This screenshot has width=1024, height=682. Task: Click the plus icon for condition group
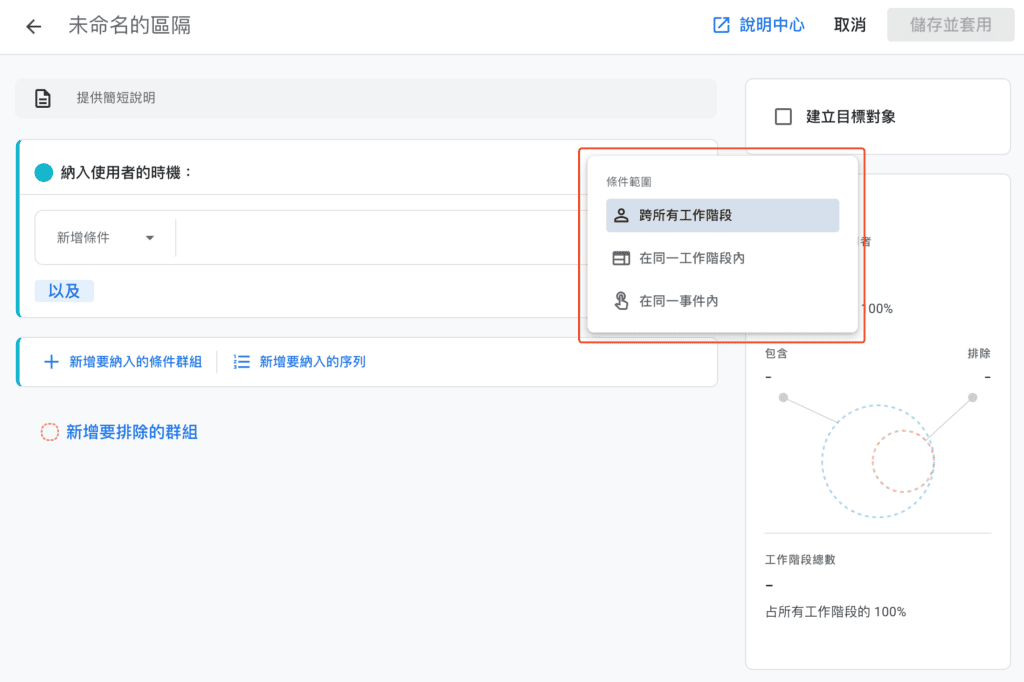pyautogui.click(x=51, y=361)
